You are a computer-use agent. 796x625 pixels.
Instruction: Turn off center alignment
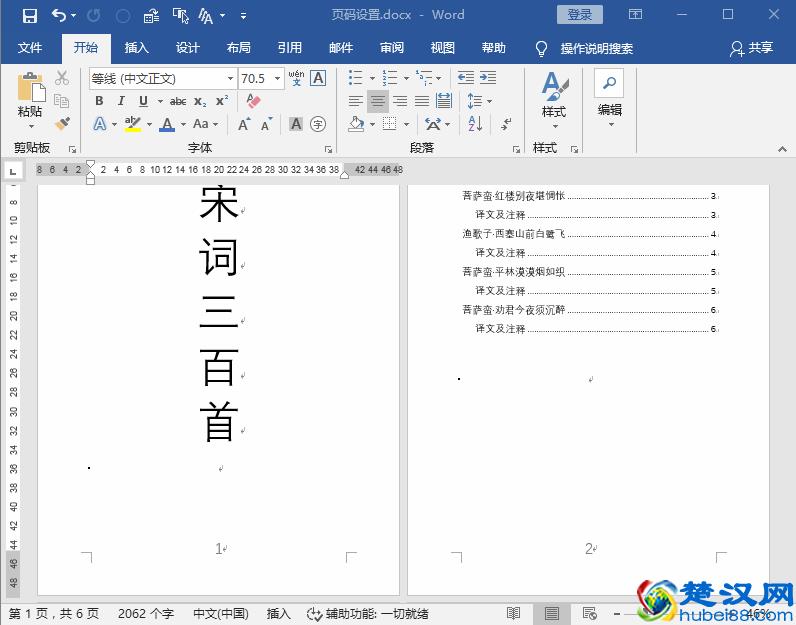pos(378,101)
